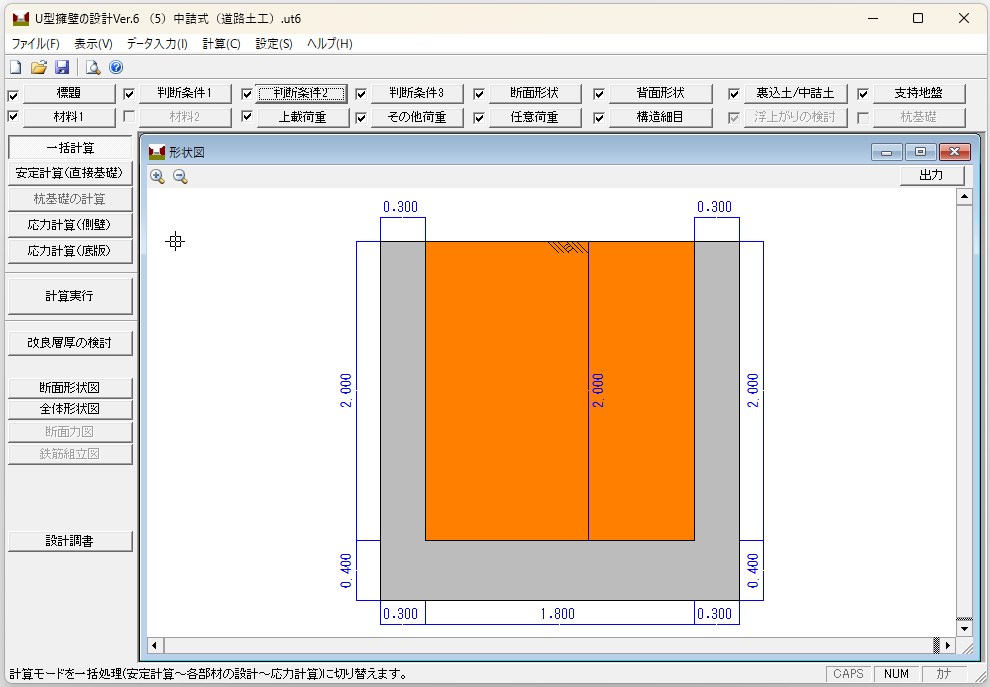990x687 pixels.
Task: Uncheck the 上載荷重 checkbox
Action: pos(247,117)
